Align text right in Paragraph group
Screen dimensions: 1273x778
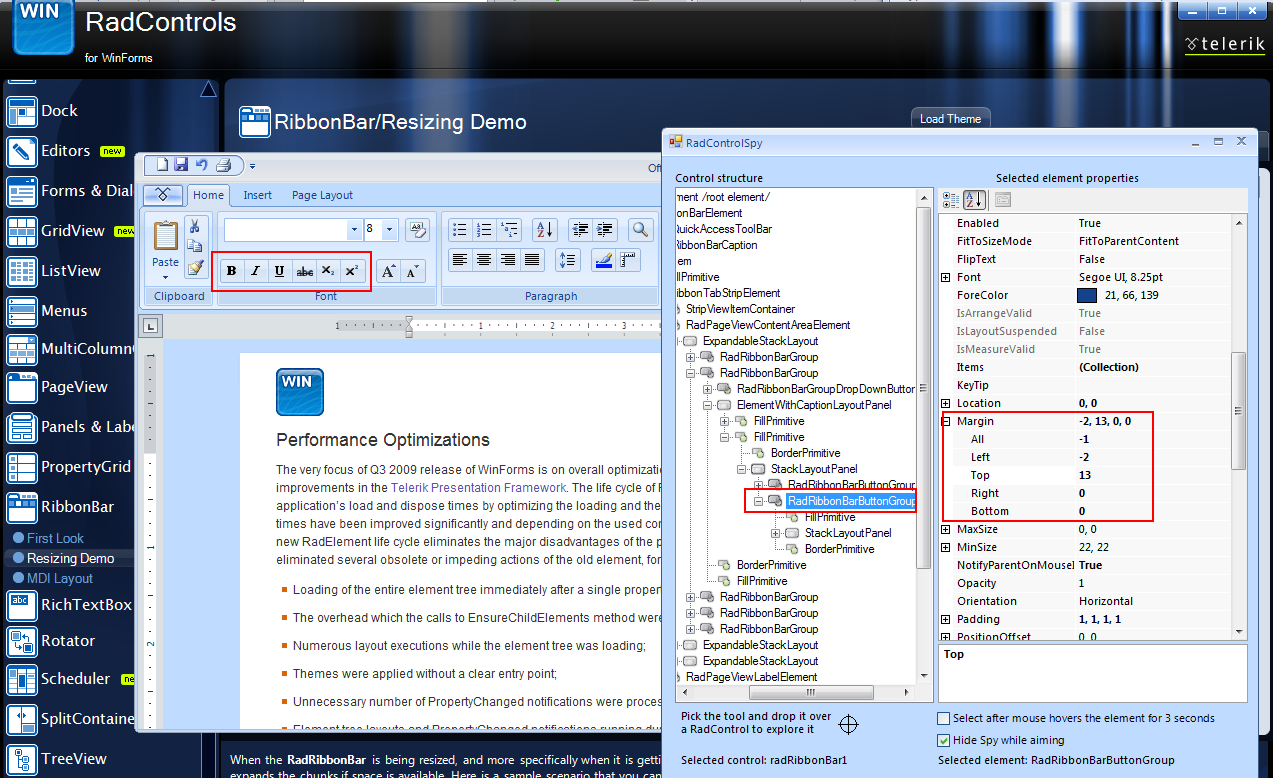(508, 260)
